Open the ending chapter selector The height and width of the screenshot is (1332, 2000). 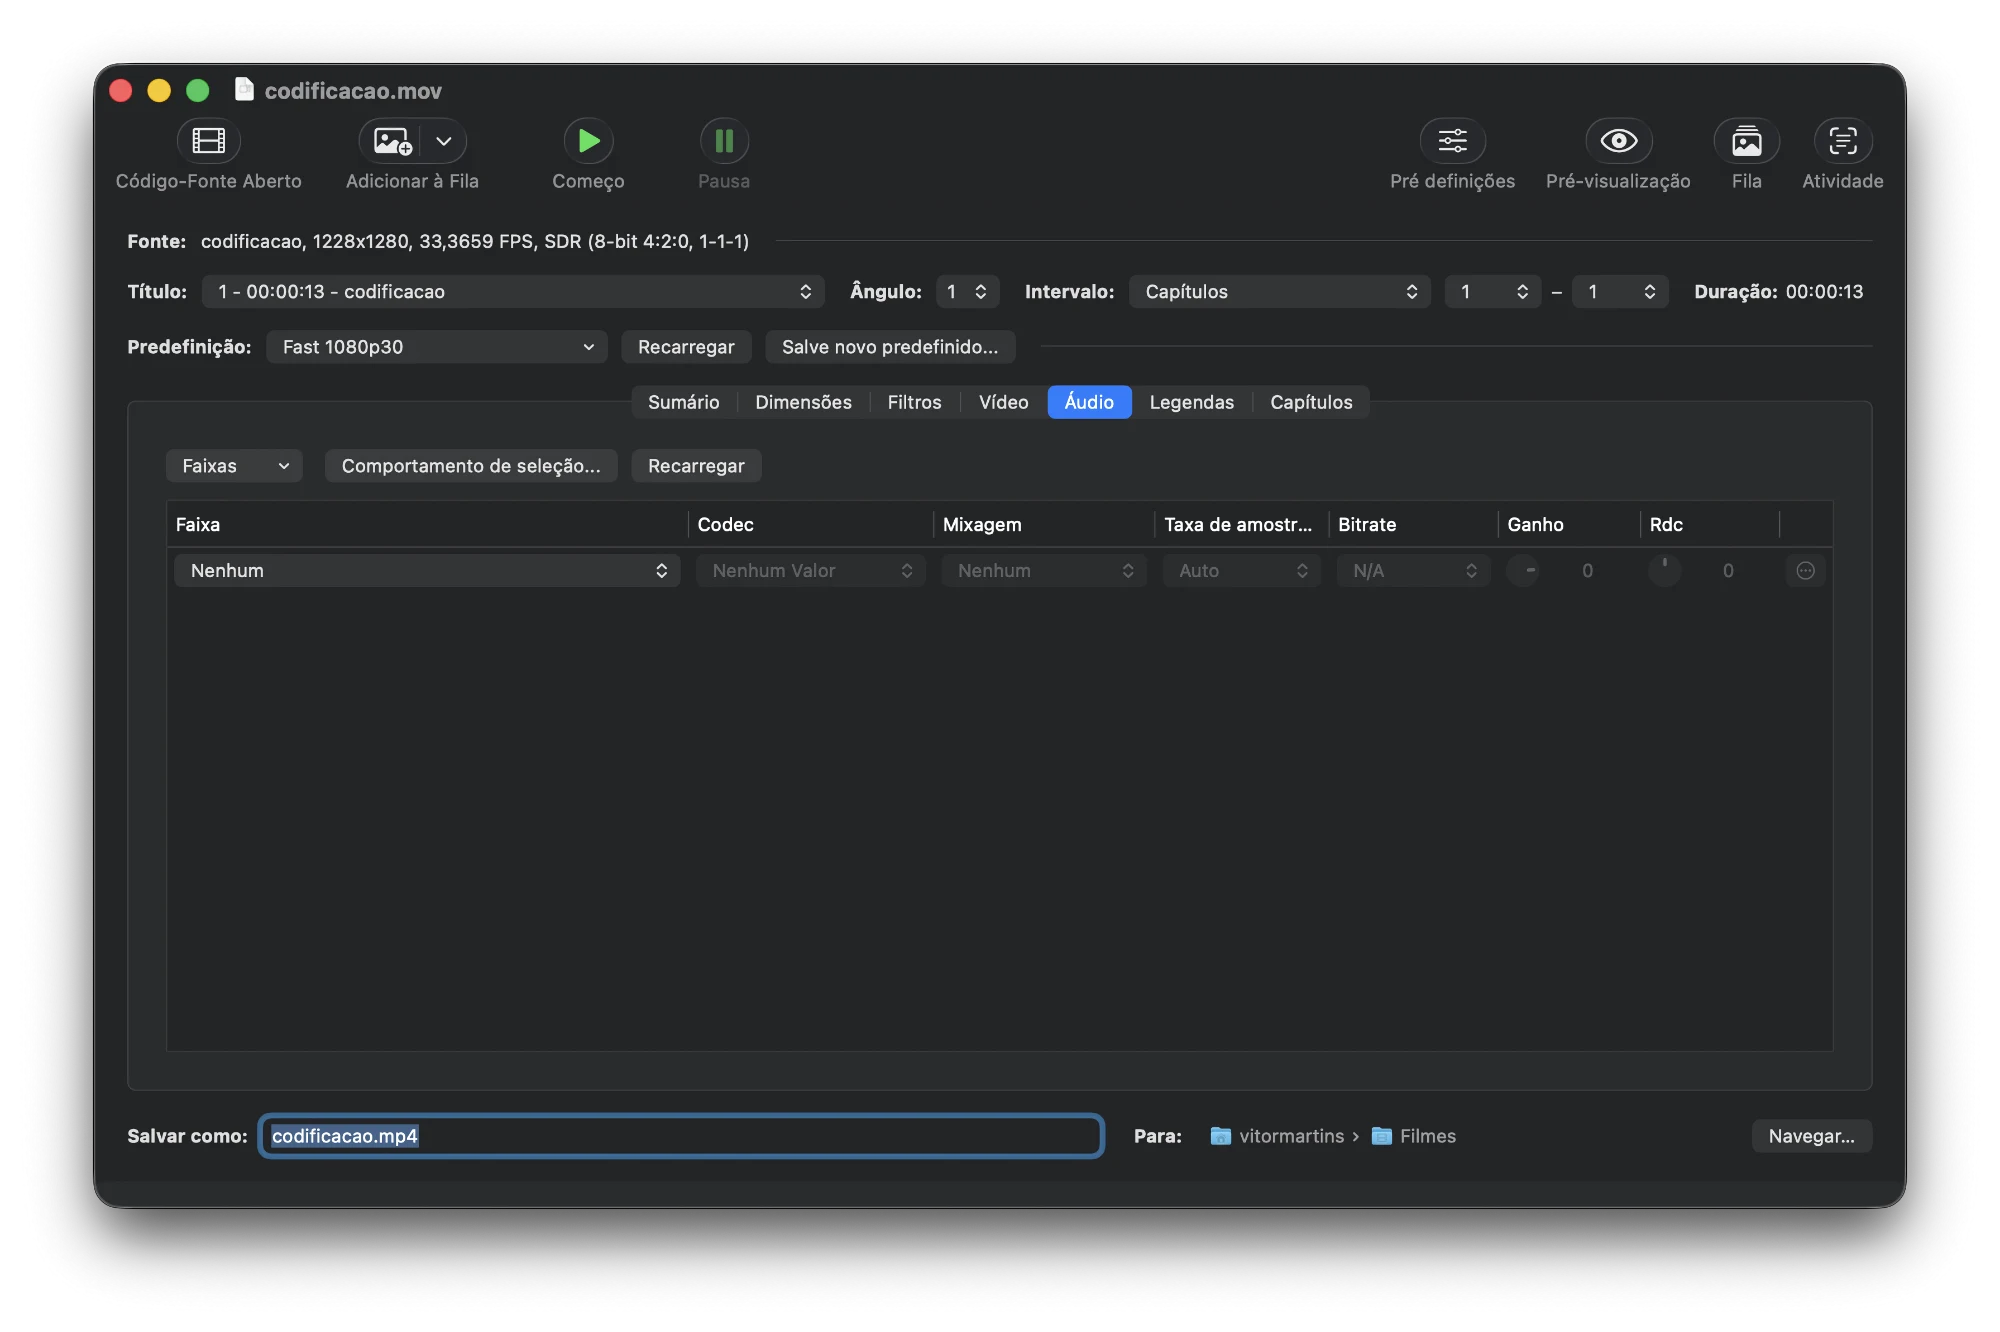1620,292
